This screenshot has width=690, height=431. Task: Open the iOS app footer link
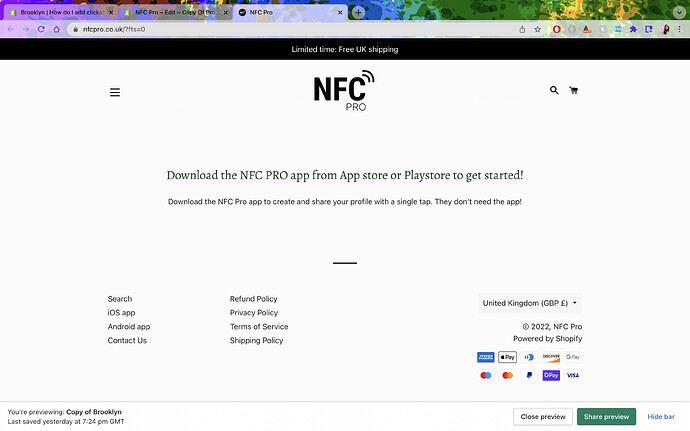tap(121, 313)
